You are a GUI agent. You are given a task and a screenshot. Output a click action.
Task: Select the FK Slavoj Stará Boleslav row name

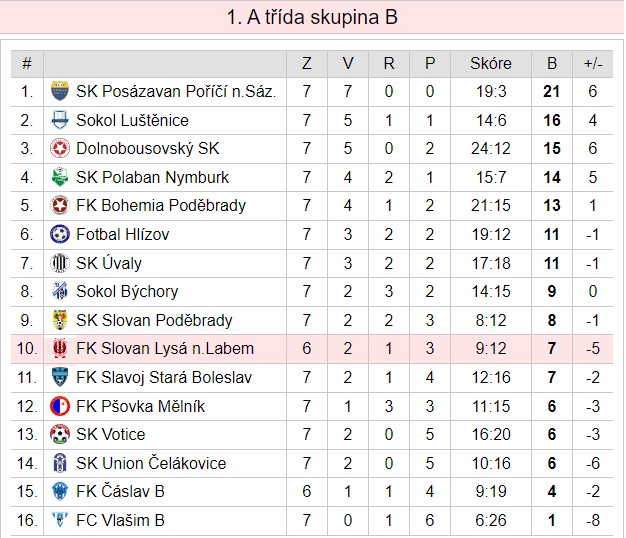pos(164,377)
